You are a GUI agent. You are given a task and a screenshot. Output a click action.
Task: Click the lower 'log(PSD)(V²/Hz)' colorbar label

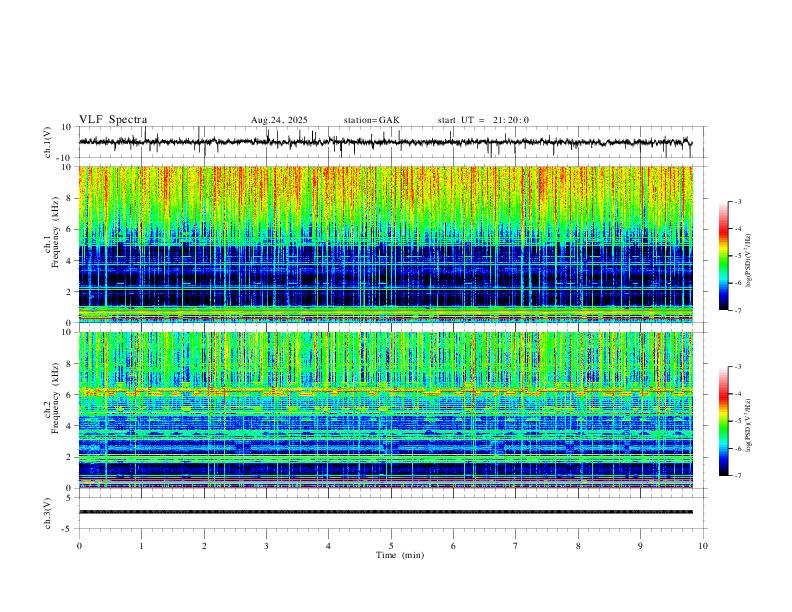pyautogui.click(x=748, y=425)
